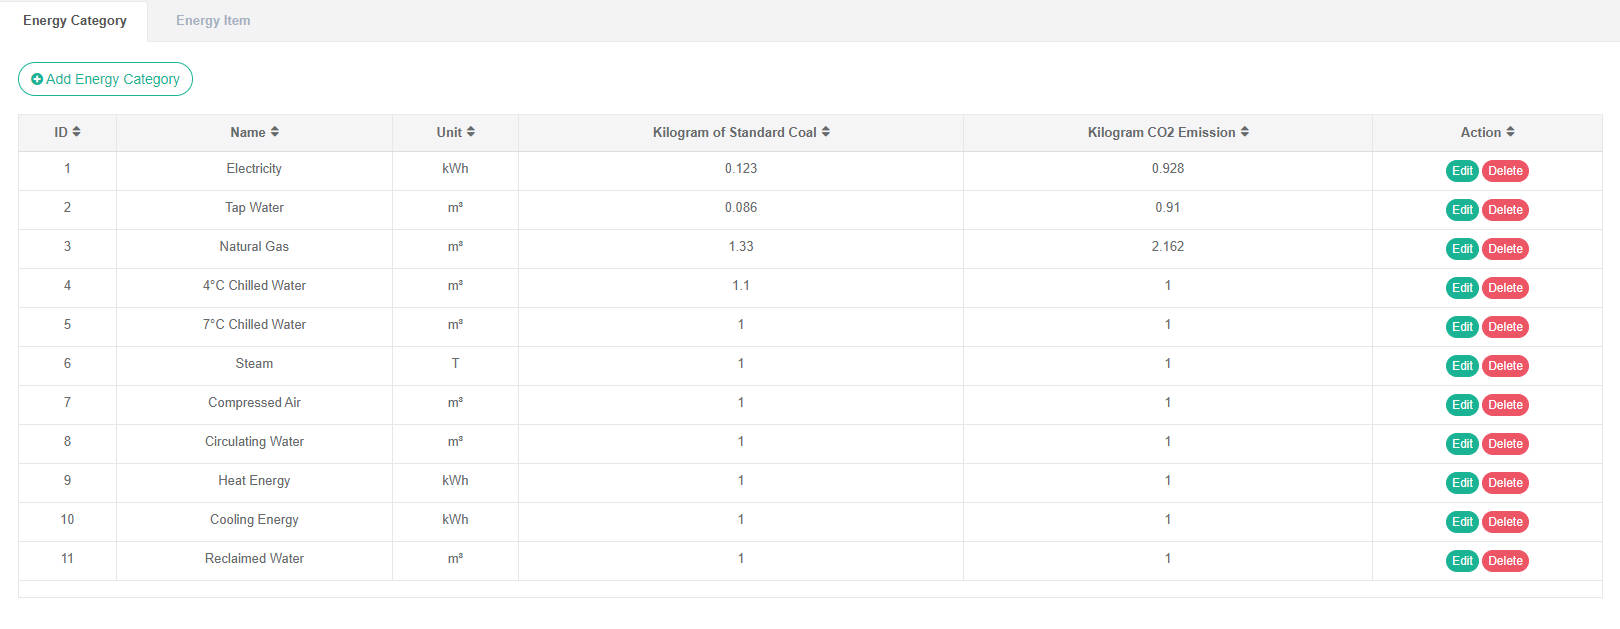
Task: Click Add Energy Category button
Action: click(105, 79)
